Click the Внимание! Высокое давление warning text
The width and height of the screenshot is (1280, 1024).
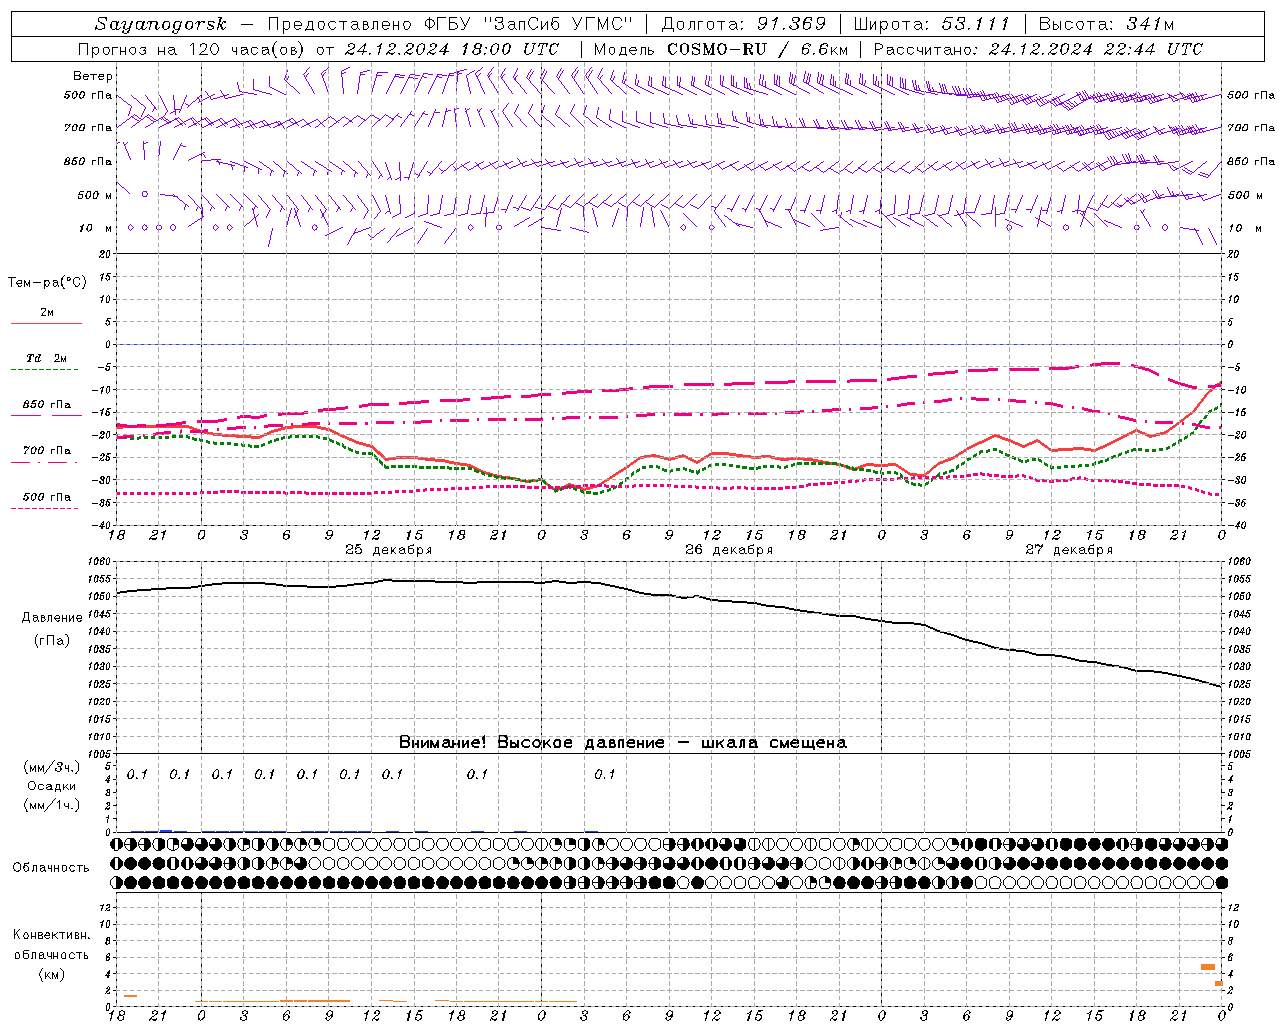point(623,743)
